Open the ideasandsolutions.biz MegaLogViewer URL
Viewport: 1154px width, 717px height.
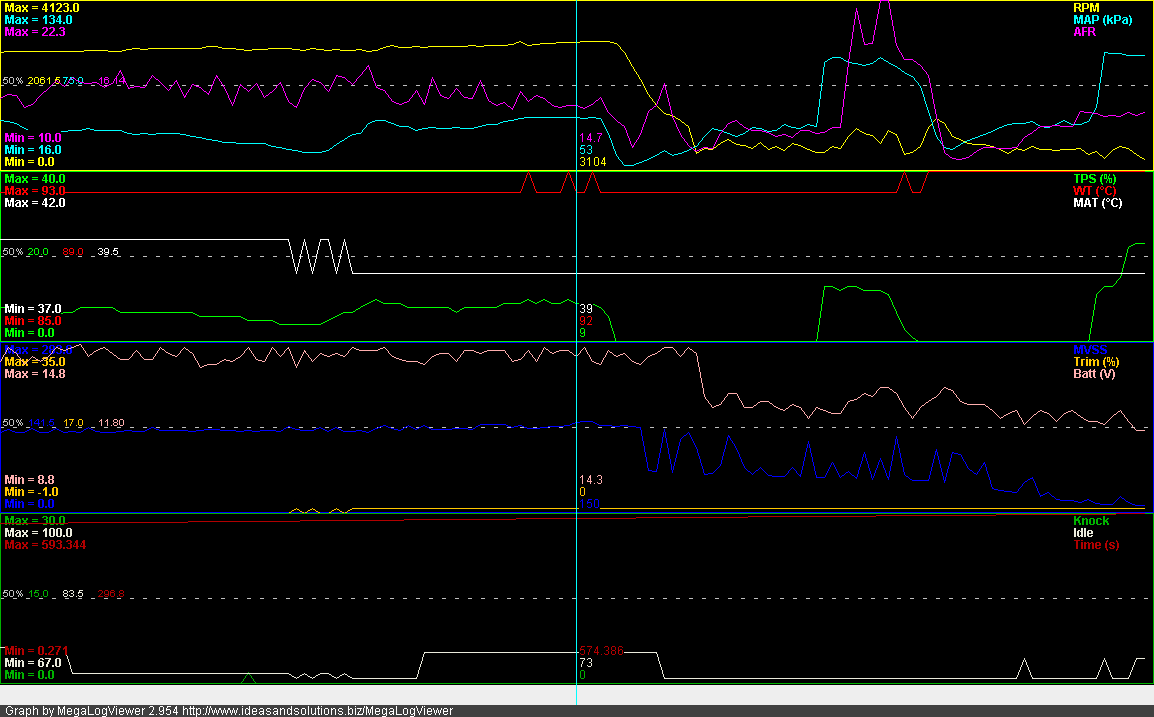[316, 710]
